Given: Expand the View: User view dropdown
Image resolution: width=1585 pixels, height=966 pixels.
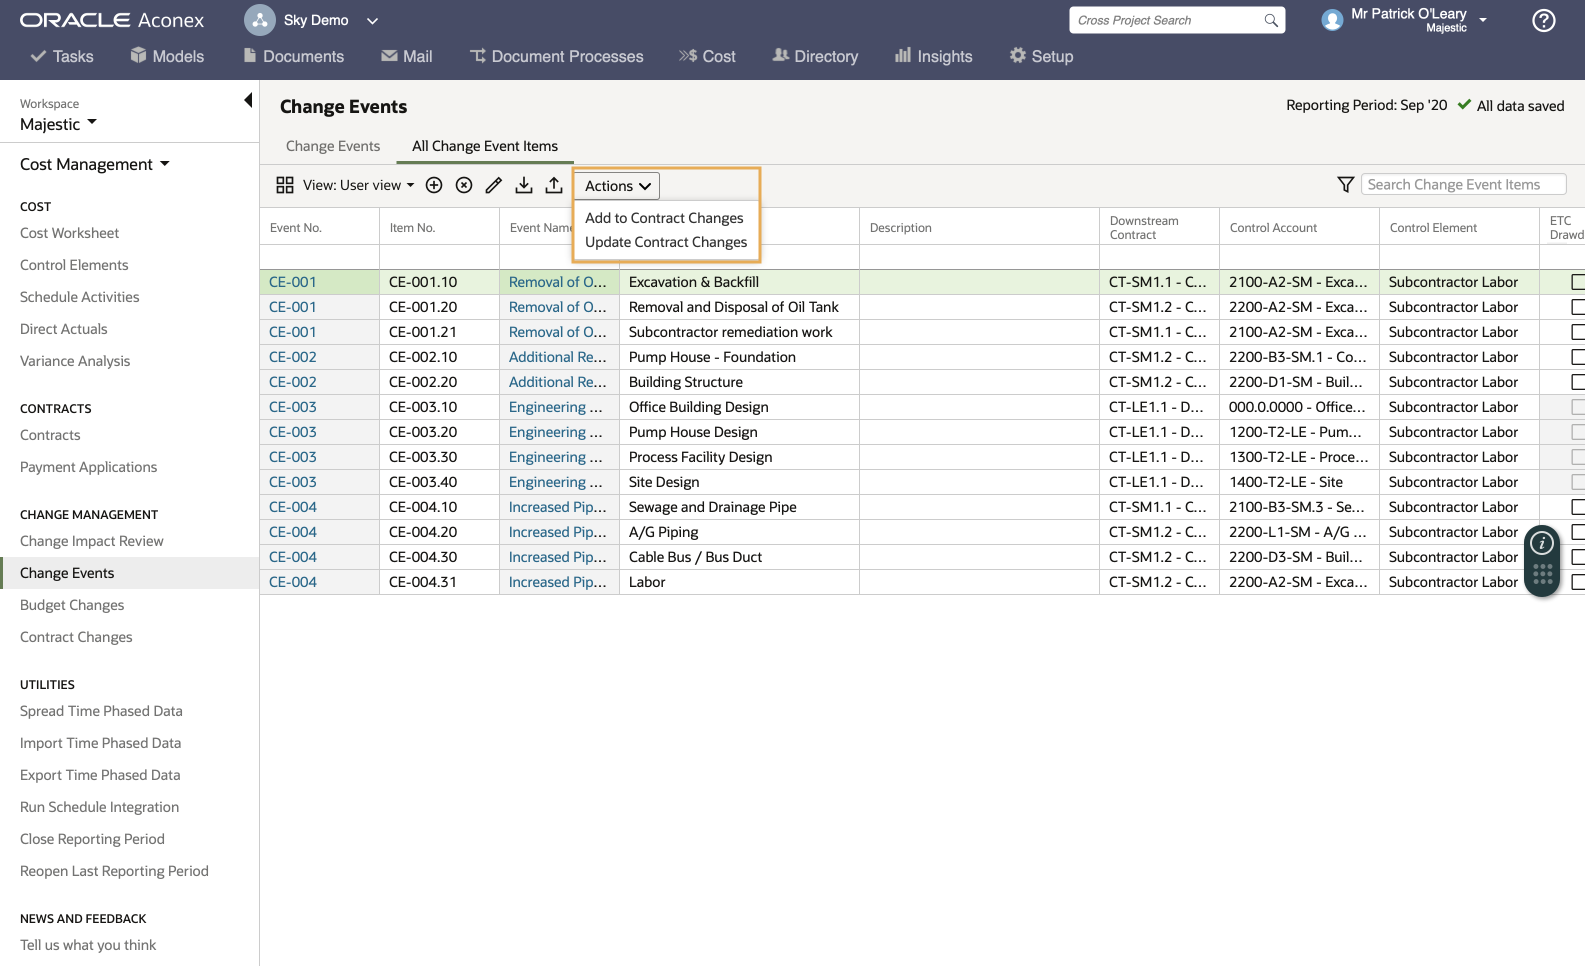Looking at the screenshot, I should 358,185.
